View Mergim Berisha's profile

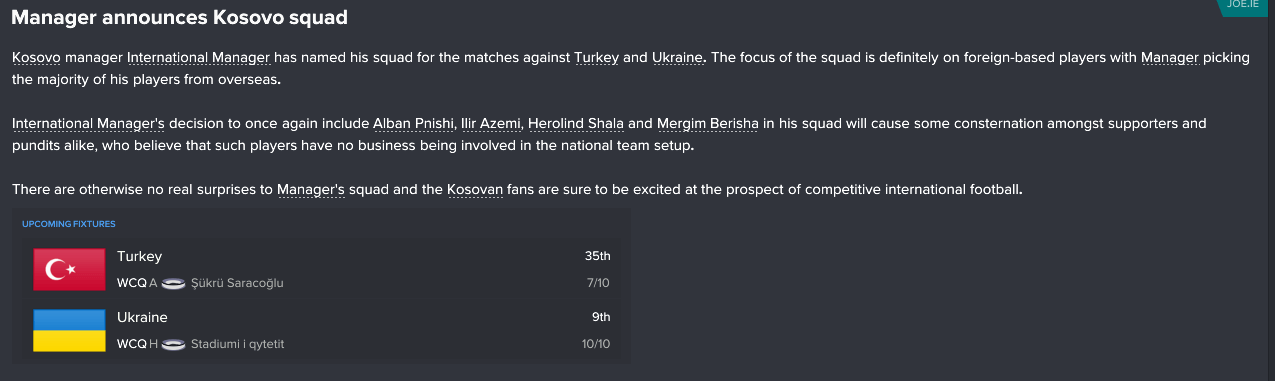click(x=708, y=124)
